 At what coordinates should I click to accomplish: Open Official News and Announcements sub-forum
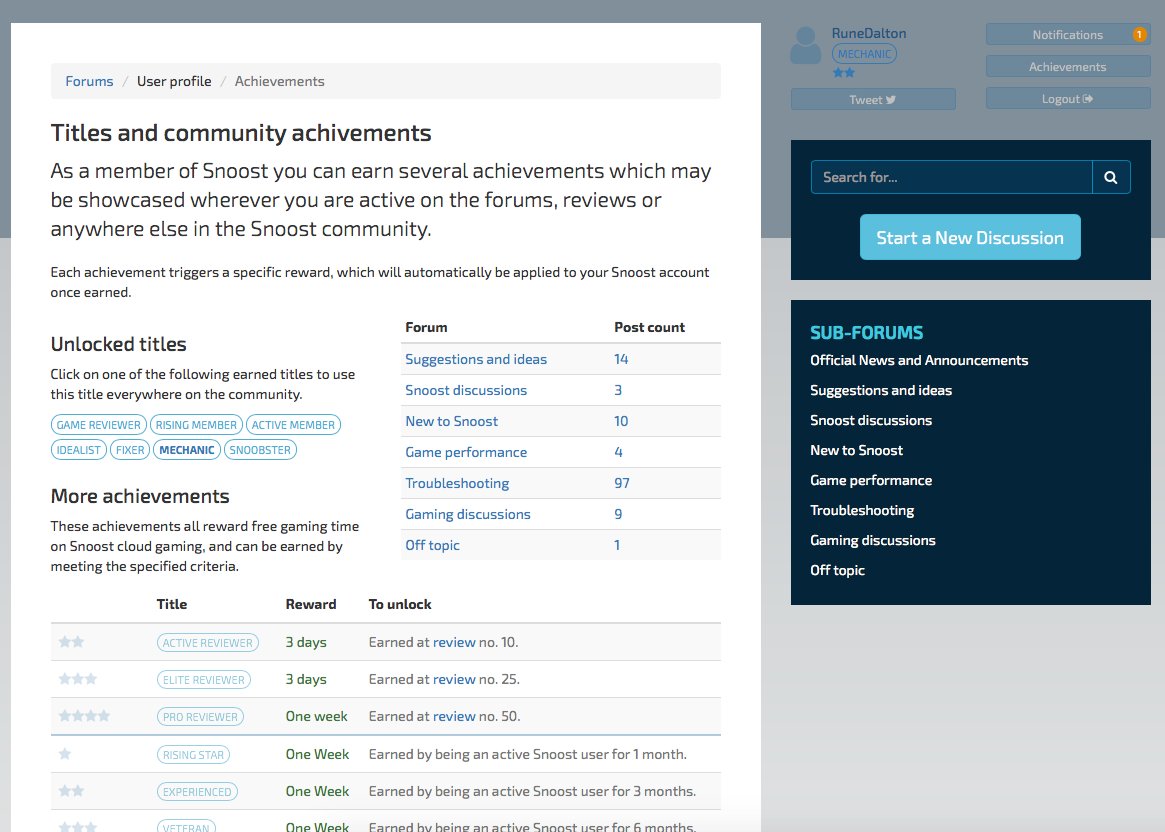pyautogui.click(x=919, y=360)
